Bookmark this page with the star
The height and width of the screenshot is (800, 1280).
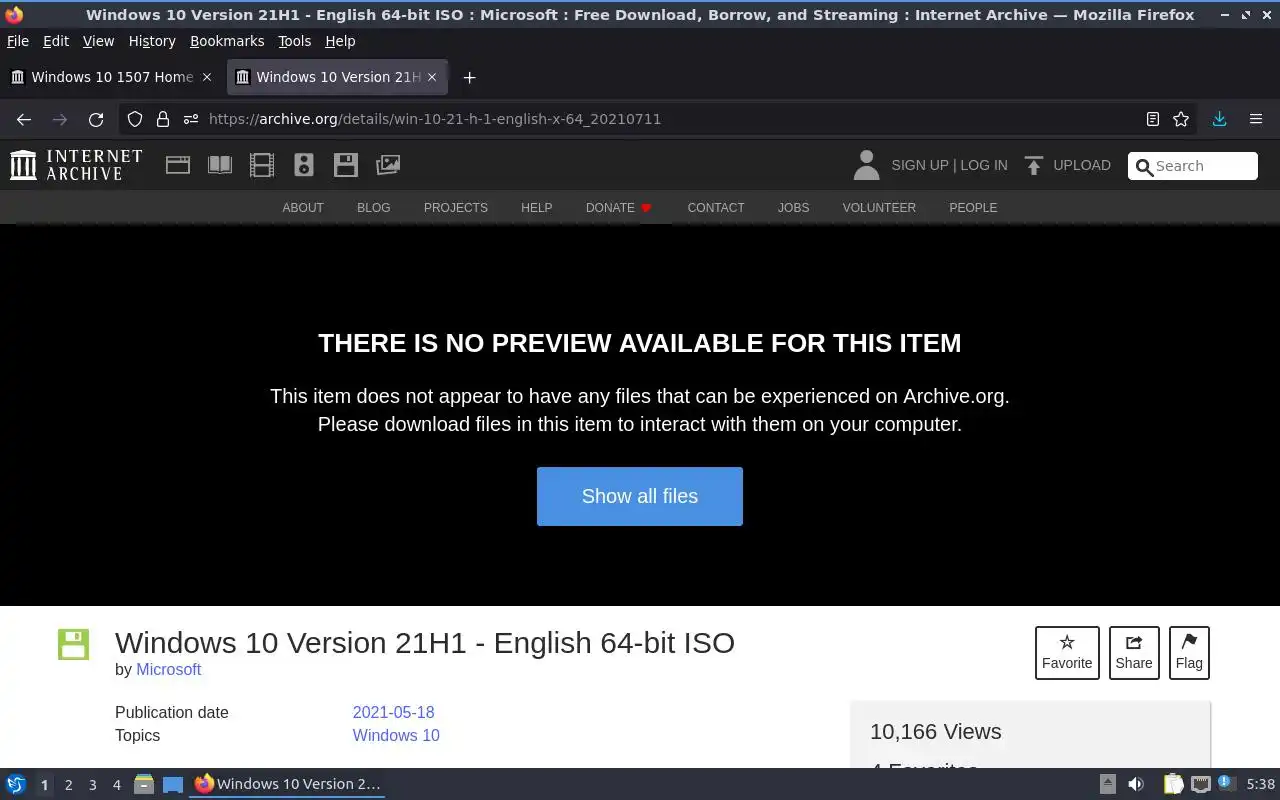click(x=1181, y=119)
